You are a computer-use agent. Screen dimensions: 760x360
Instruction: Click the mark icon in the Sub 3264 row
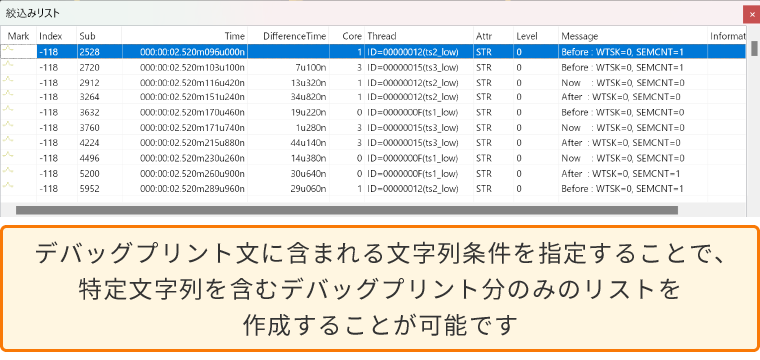[8, 94]
